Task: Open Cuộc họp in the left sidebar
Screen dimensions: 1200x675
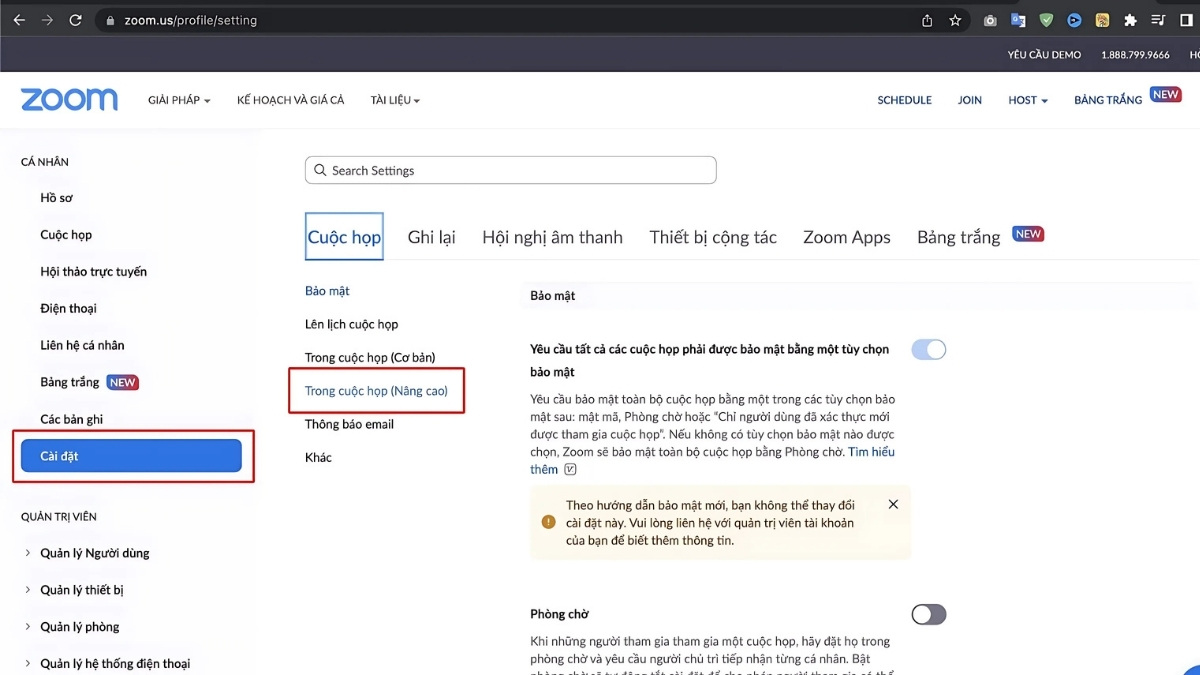Action: pos(66,235)
